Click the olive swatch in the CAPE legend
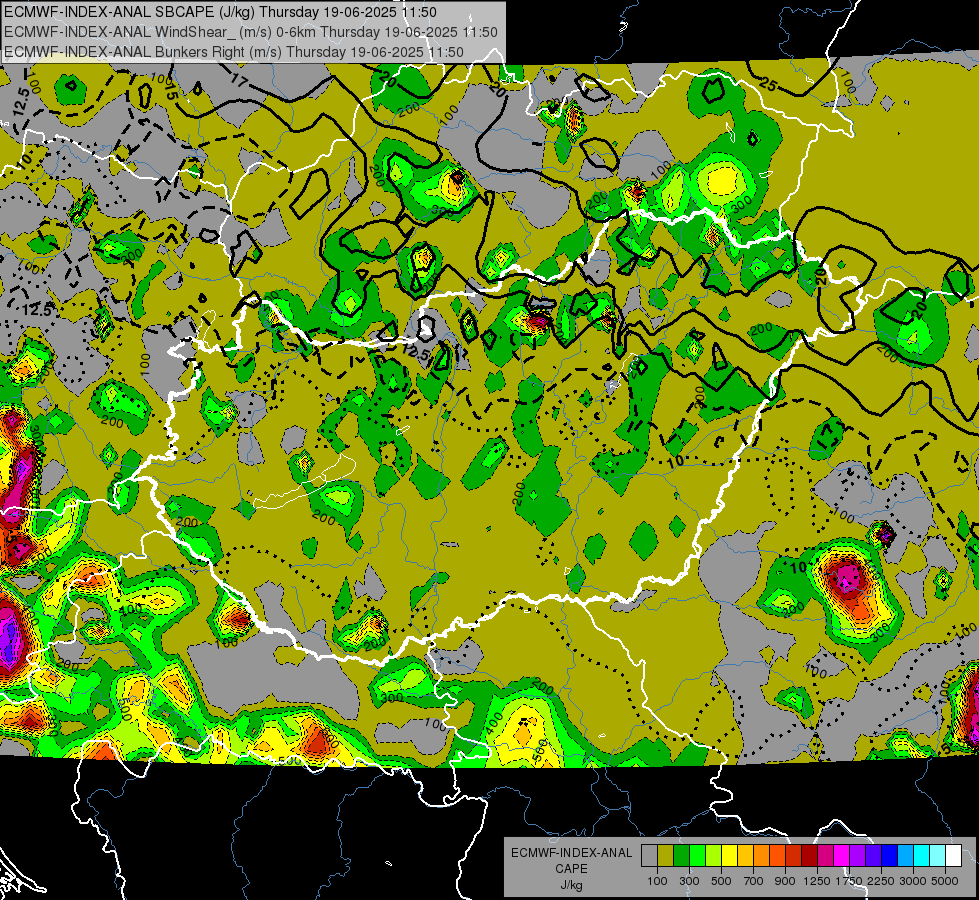The width and height of the screenshot is (979, 900). pyautogui.click(x=666, y=856)
